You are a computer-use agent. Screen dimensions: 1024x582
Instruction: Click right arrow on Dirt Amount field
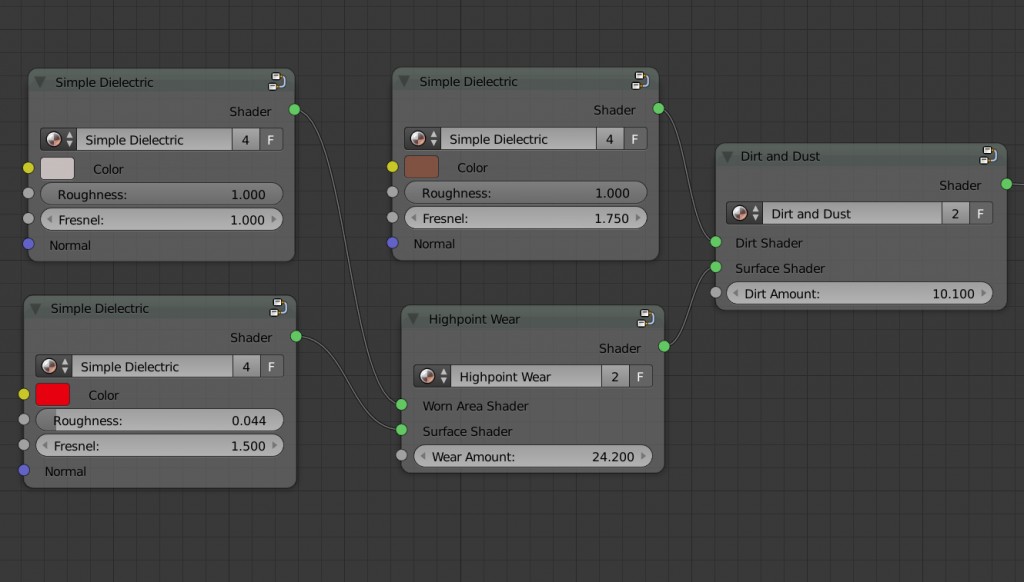tap(984, 294)
